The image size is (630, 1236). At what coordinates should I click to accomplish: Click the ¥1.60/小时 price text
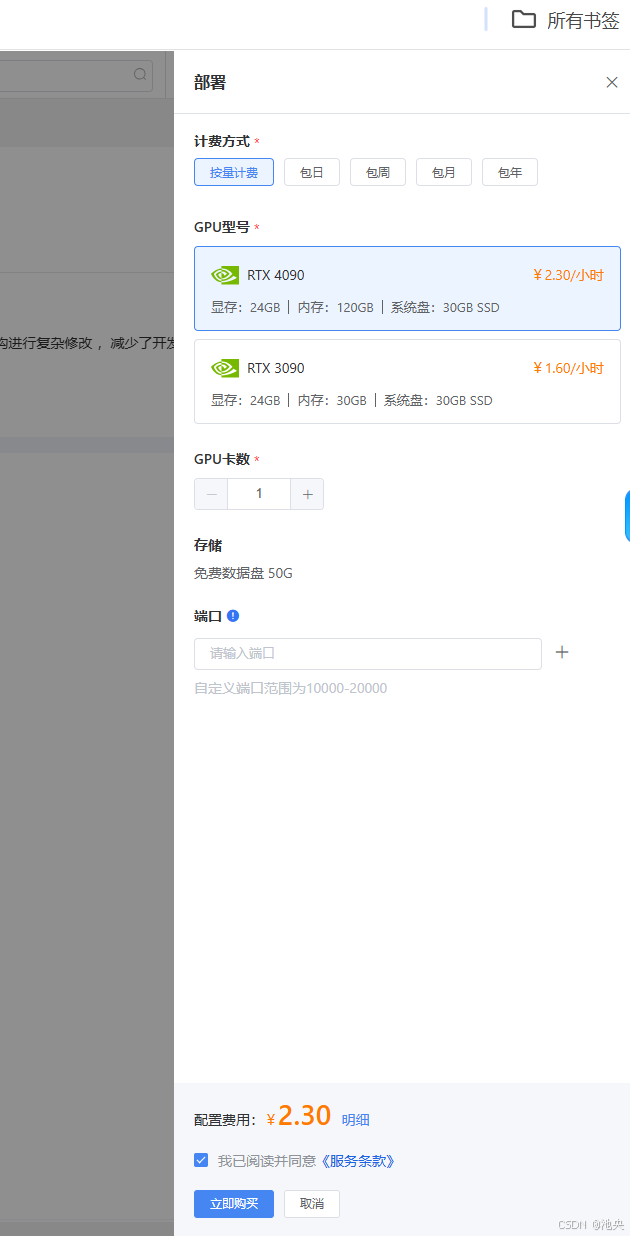pos(568,368)
